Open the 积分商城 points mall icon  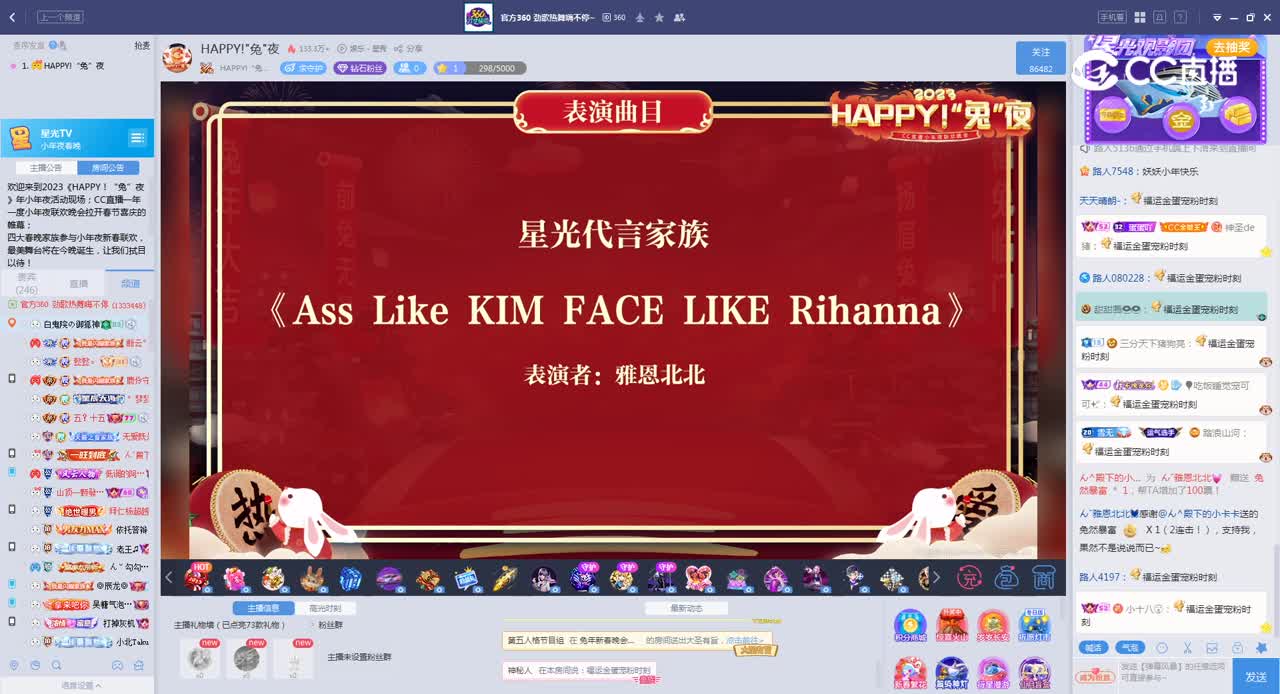point(910,626)
